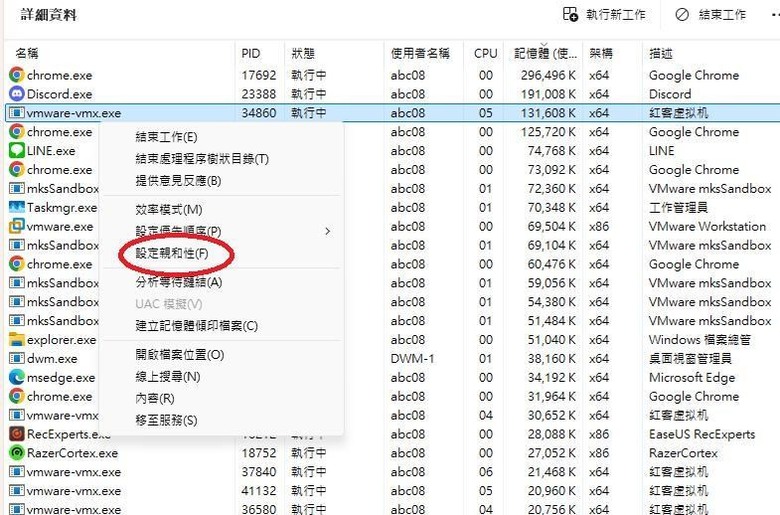Click the 執行新工作 button label
This screenshot has height=515, width=780.
point(615,15)
